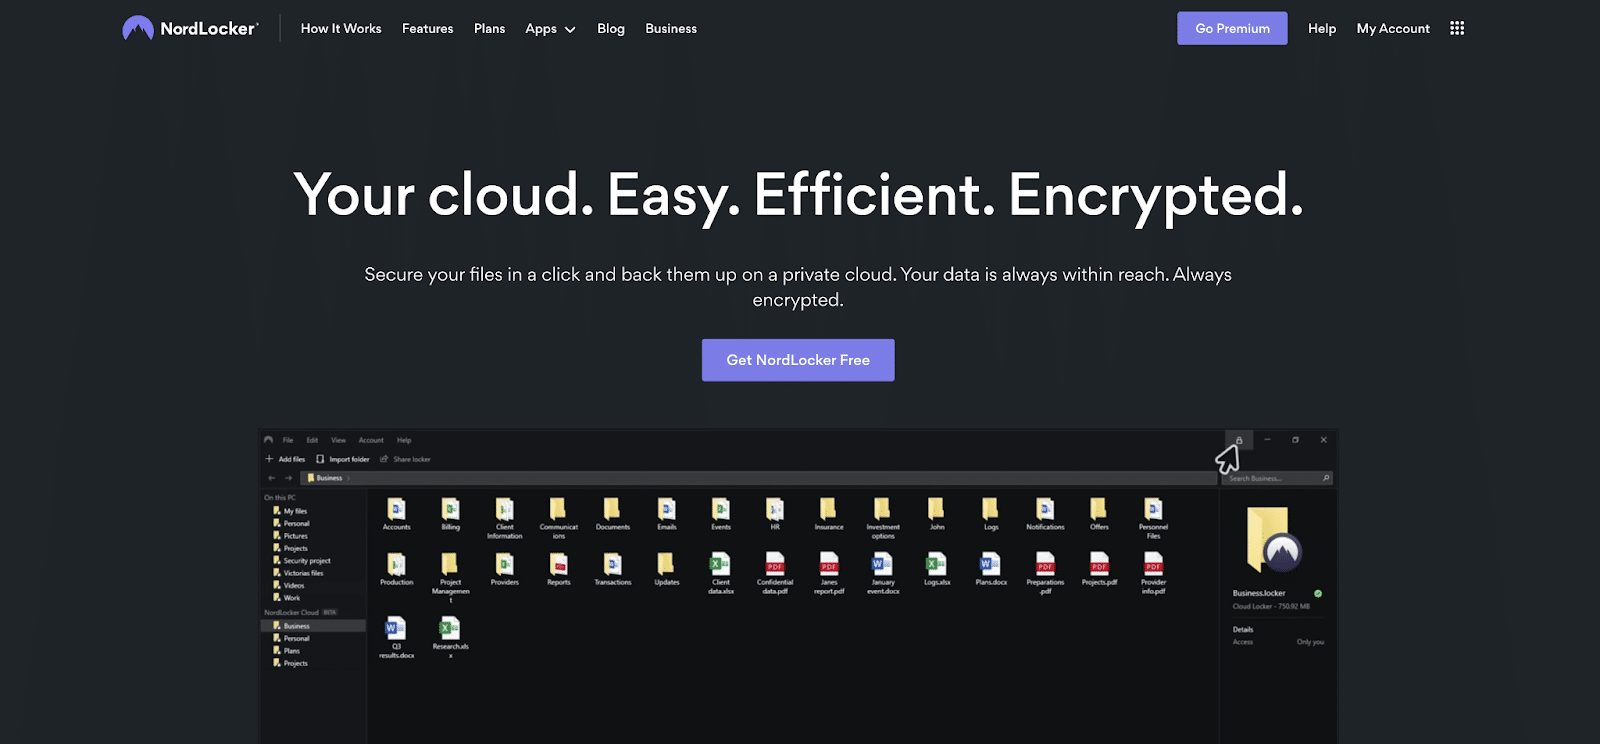Click the Go Premium button
Screen dimensions: 1600x744
[1232, 28]
